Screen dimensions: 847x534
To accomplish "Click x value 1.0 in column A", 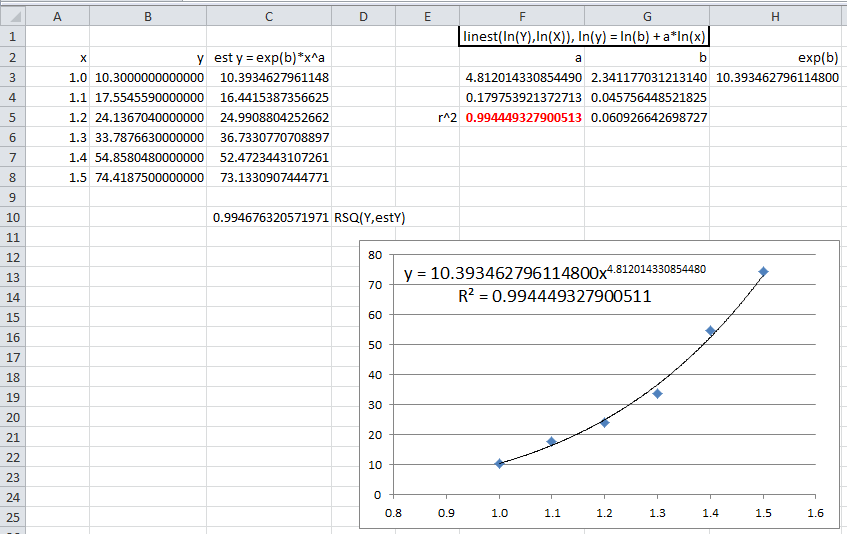I will pyautogui.click(x=57, y=77).
